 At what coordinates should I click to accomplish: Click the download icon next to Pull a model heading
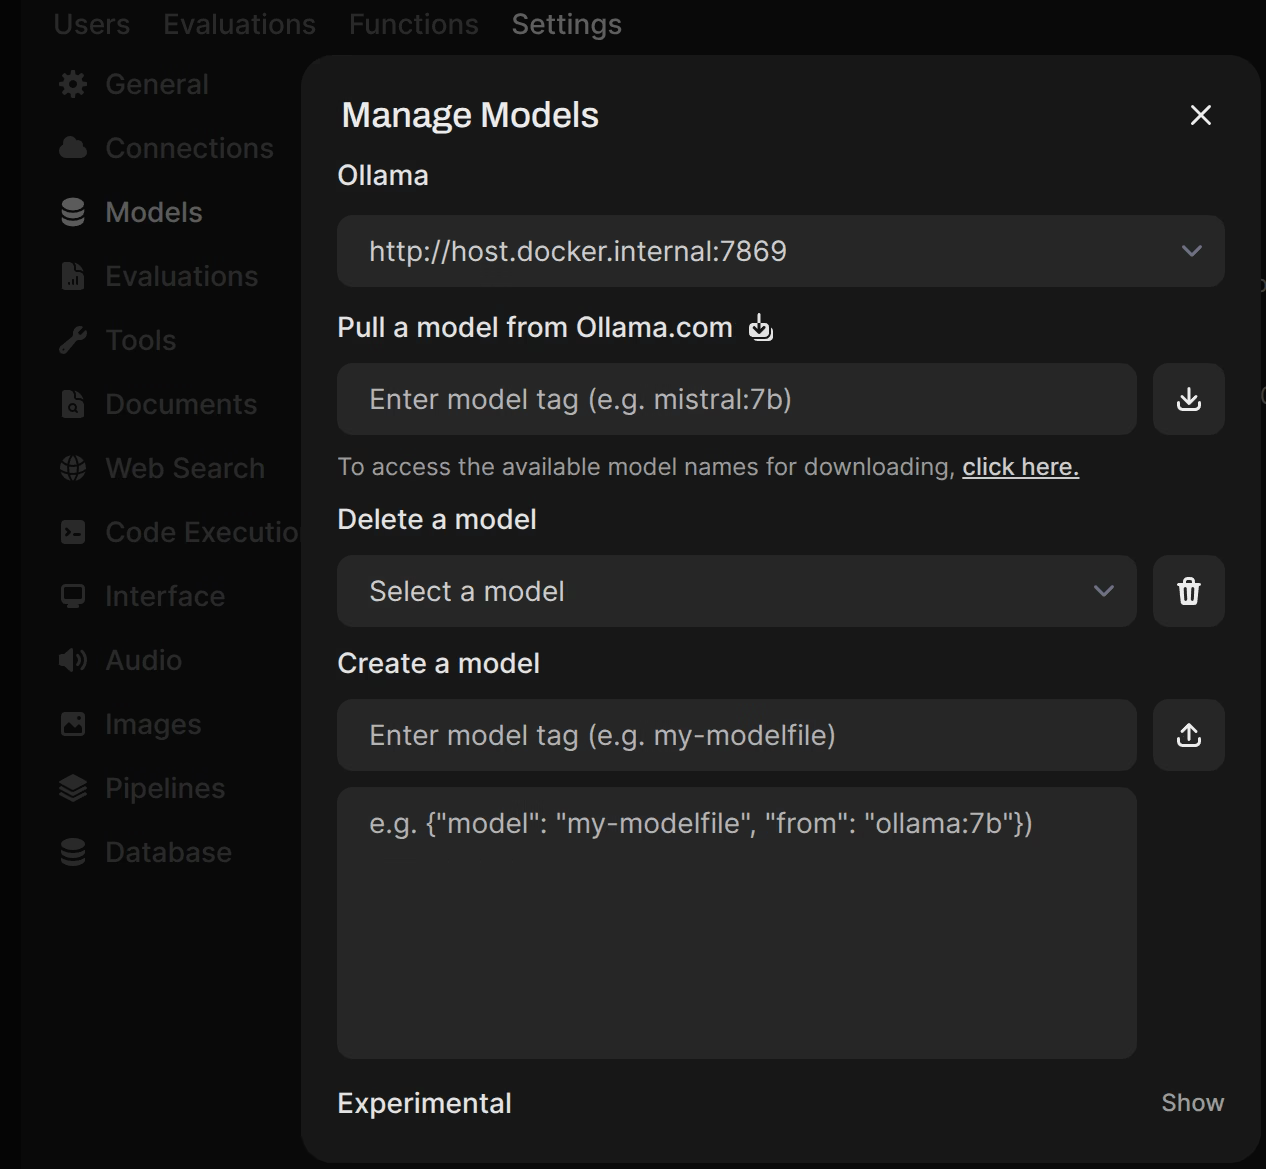[761, 327]
